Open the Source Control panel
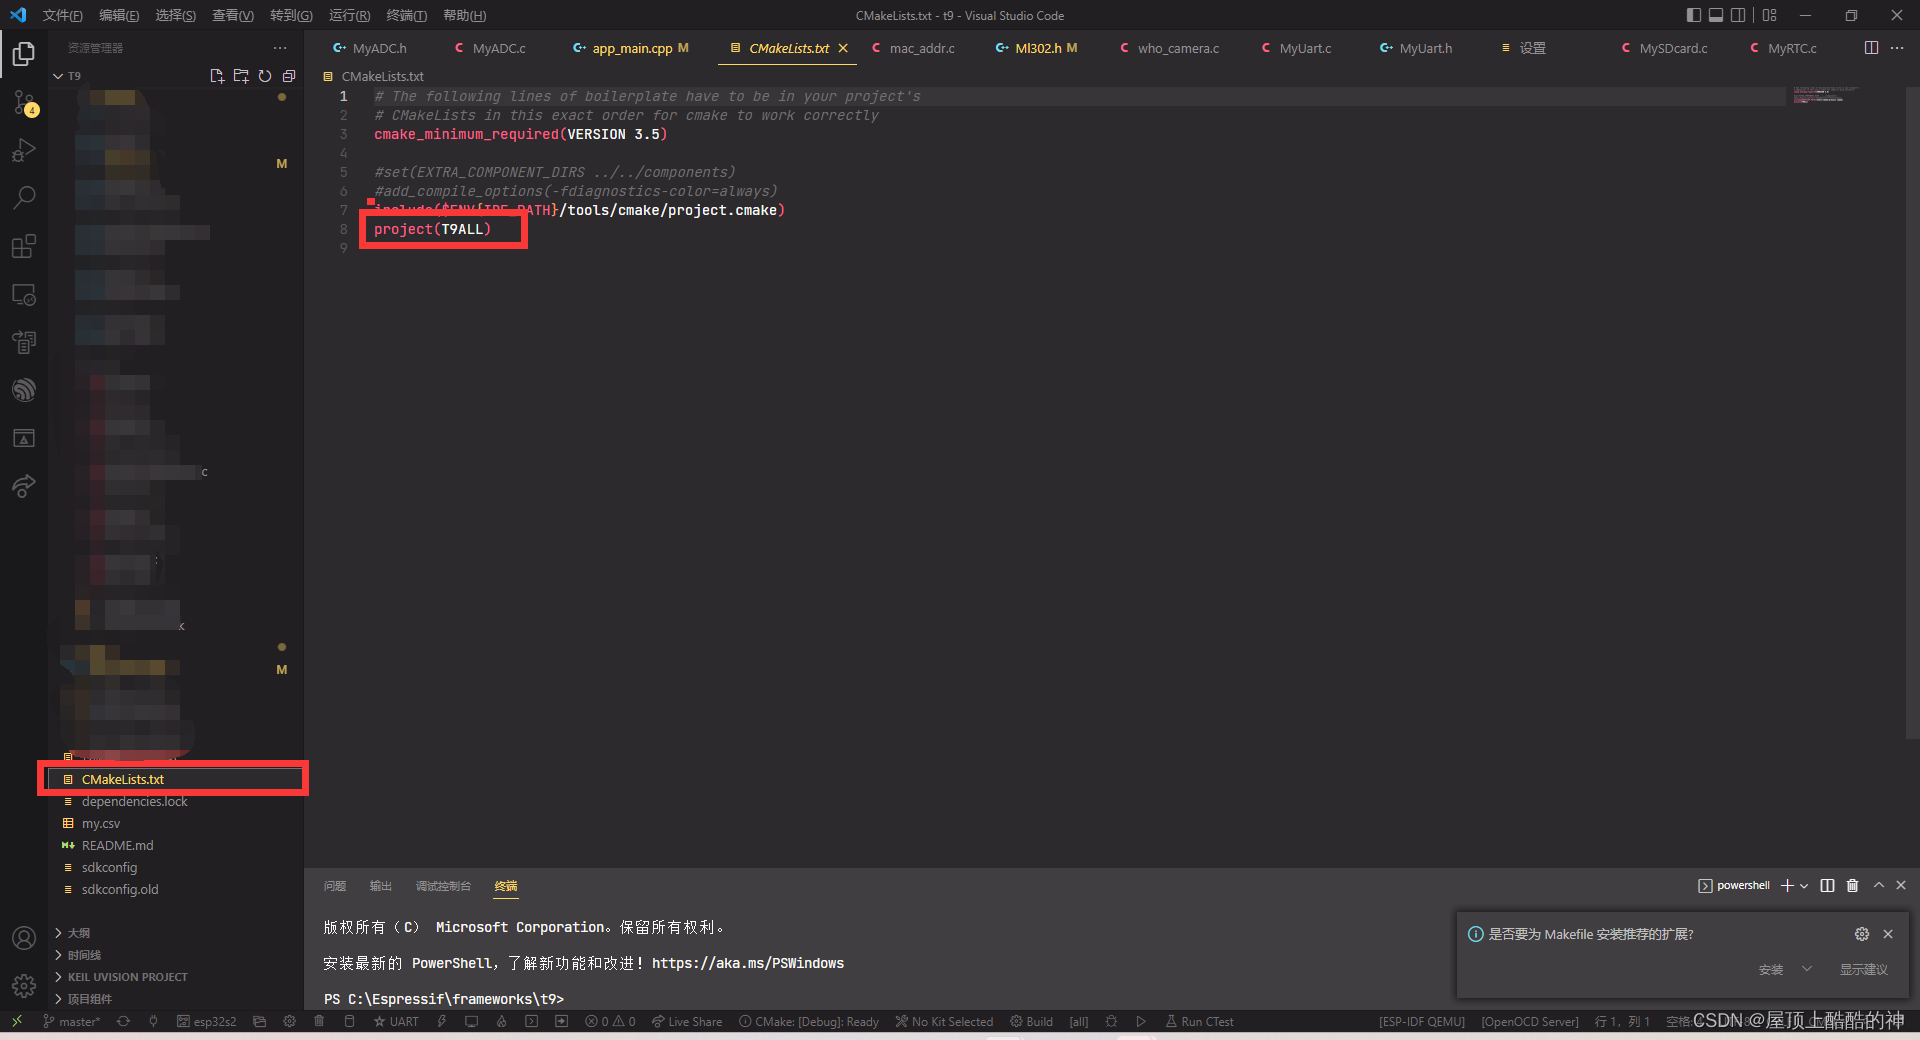1920x1040 pixels. coord(24,104)
